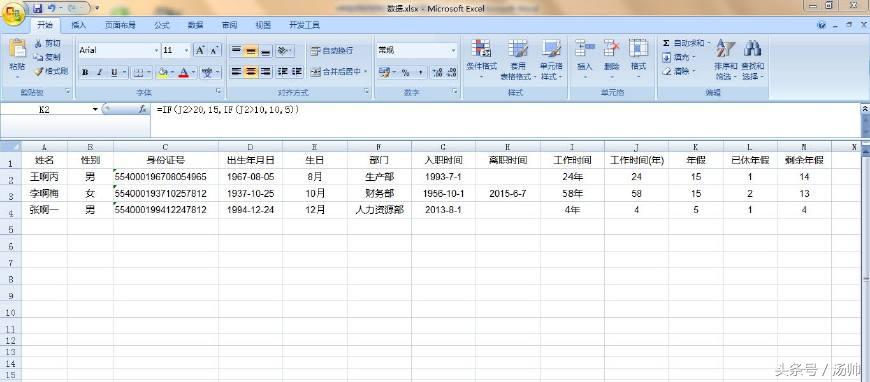Screen dimensions: 870x382
Task: Click the Name Box showing K2
Action: [x=44, y=110]
